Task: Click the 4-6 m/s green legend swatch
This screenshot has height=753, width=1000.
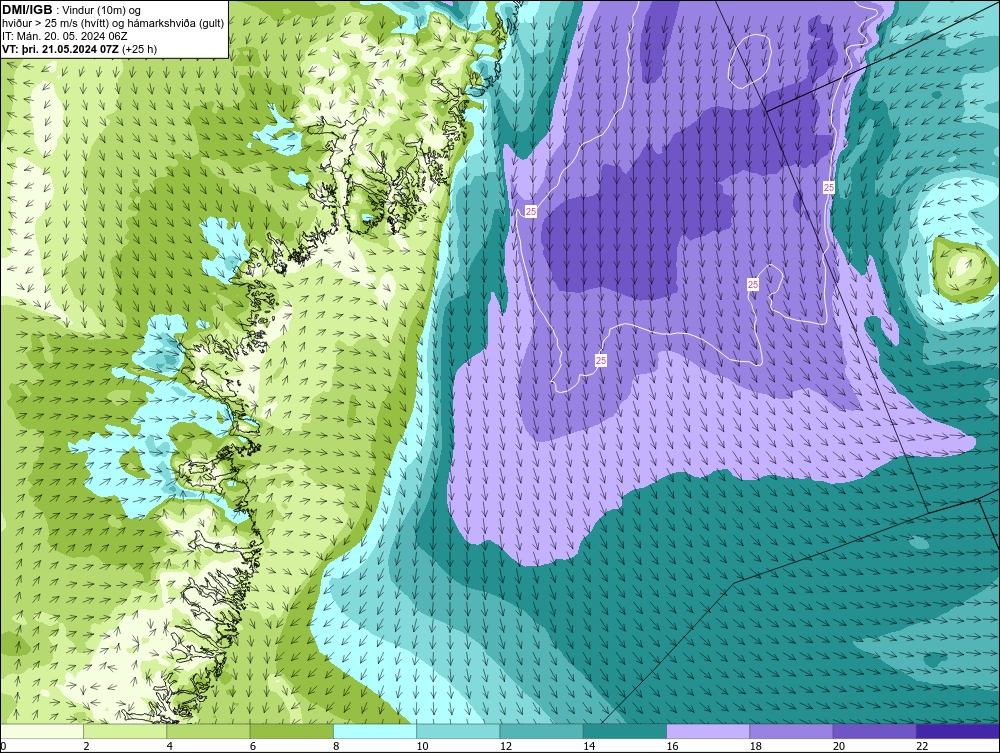Action: click(x=209, y=731)
